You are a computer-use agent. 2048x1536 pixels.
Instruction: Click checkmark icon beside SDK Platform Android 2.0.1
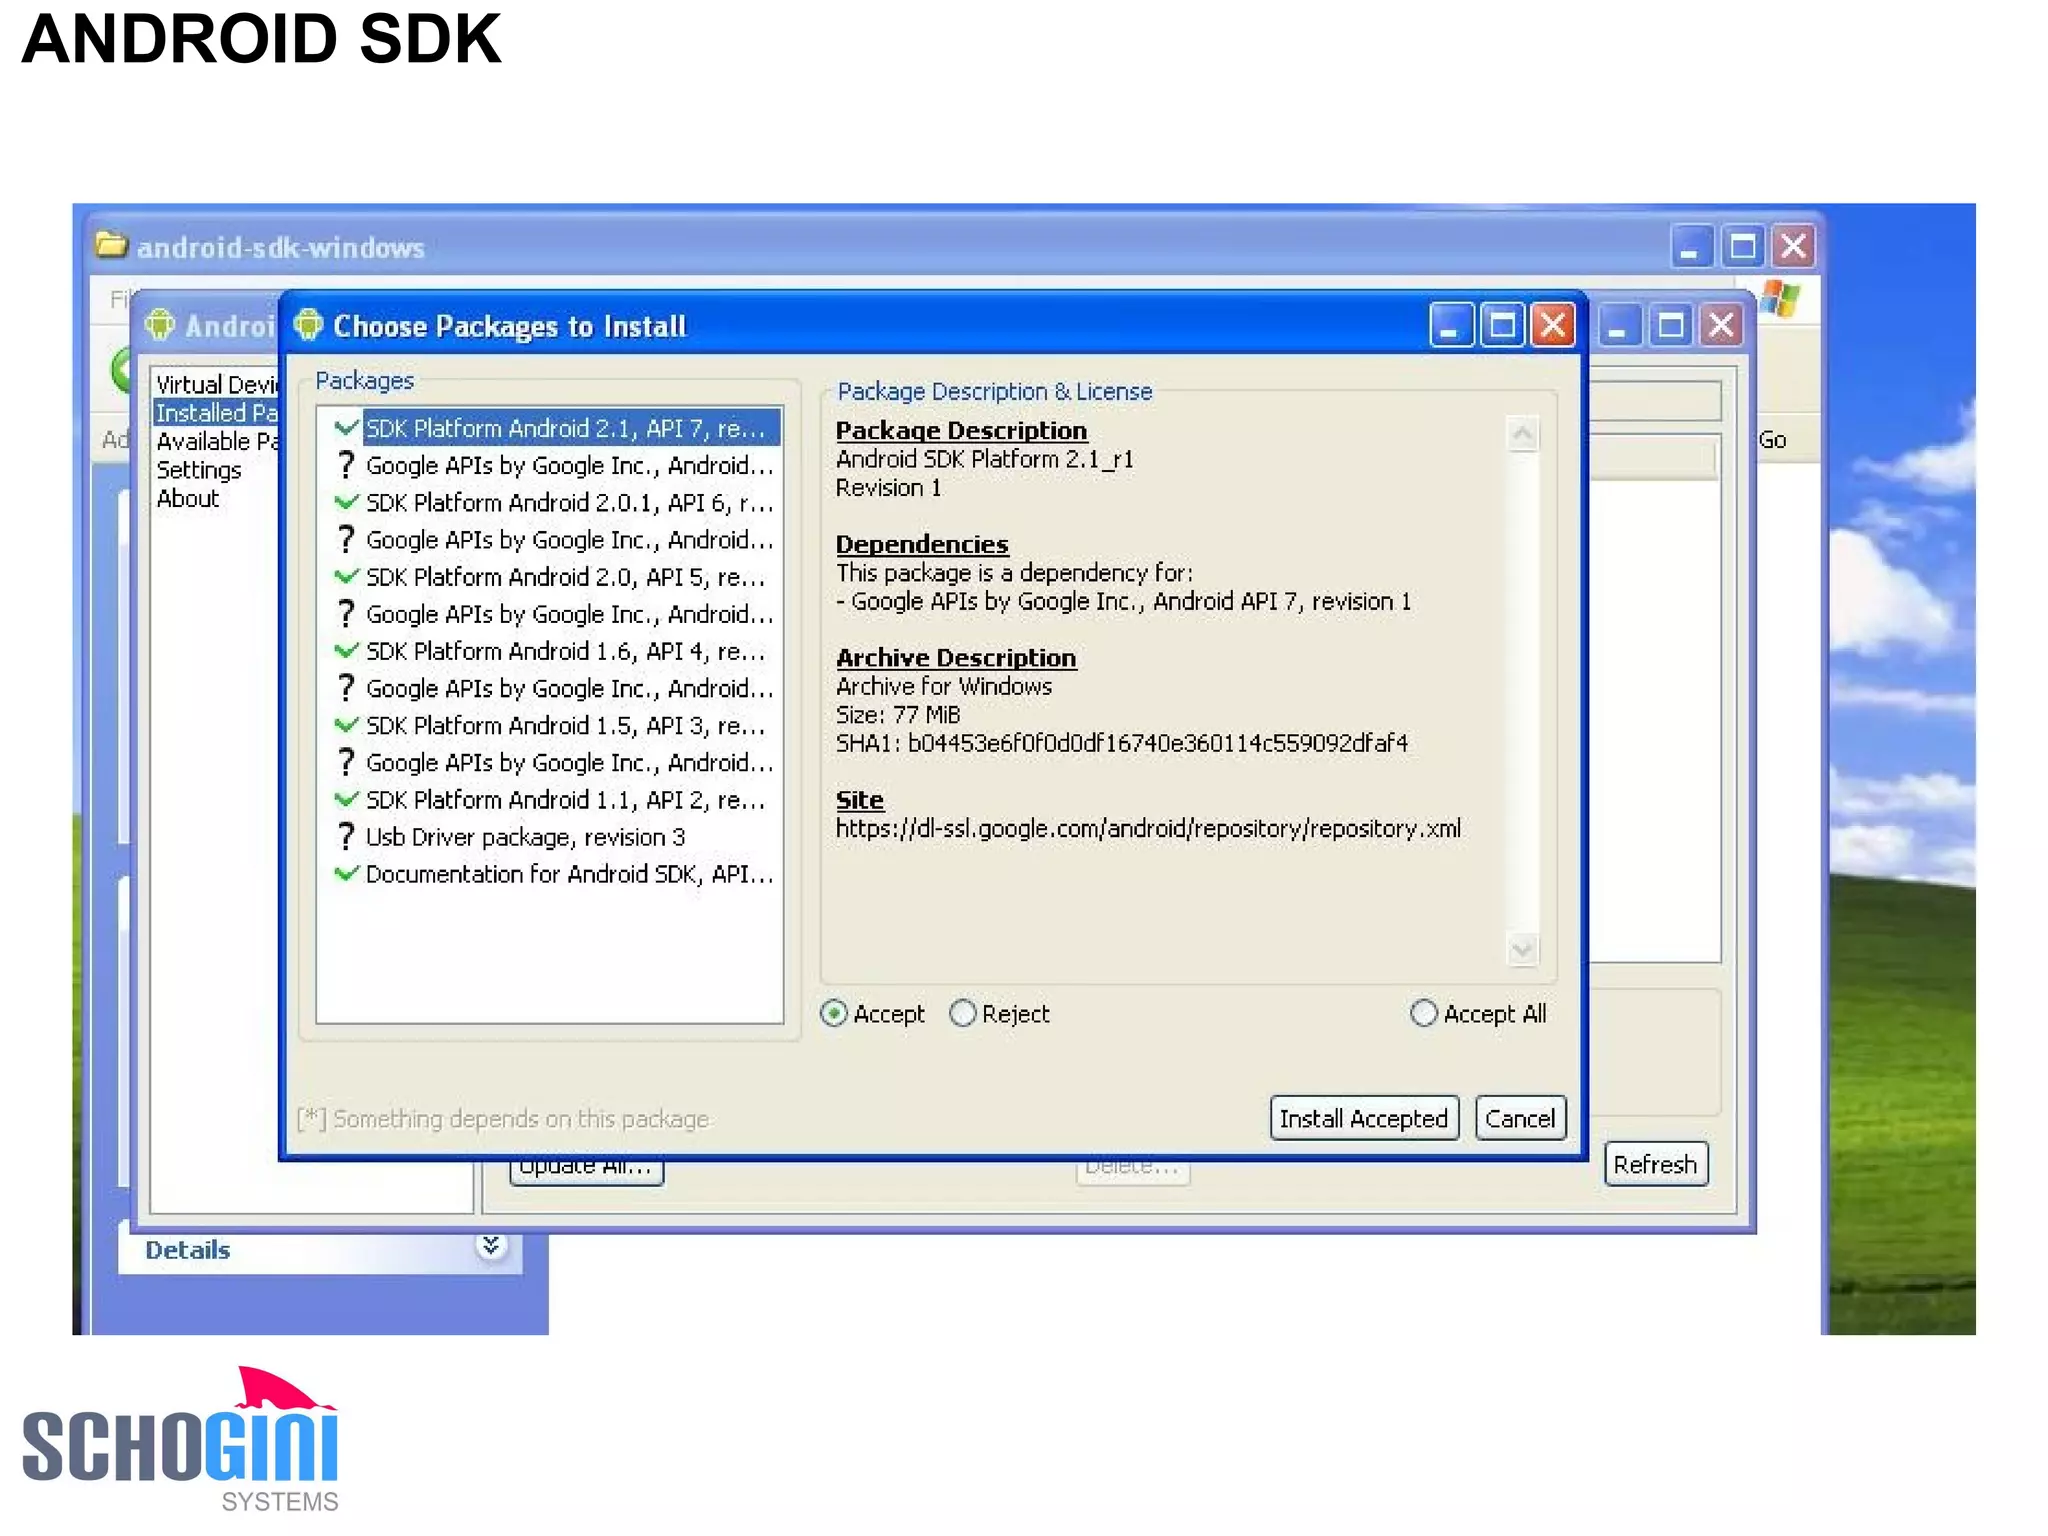(346, 502)
